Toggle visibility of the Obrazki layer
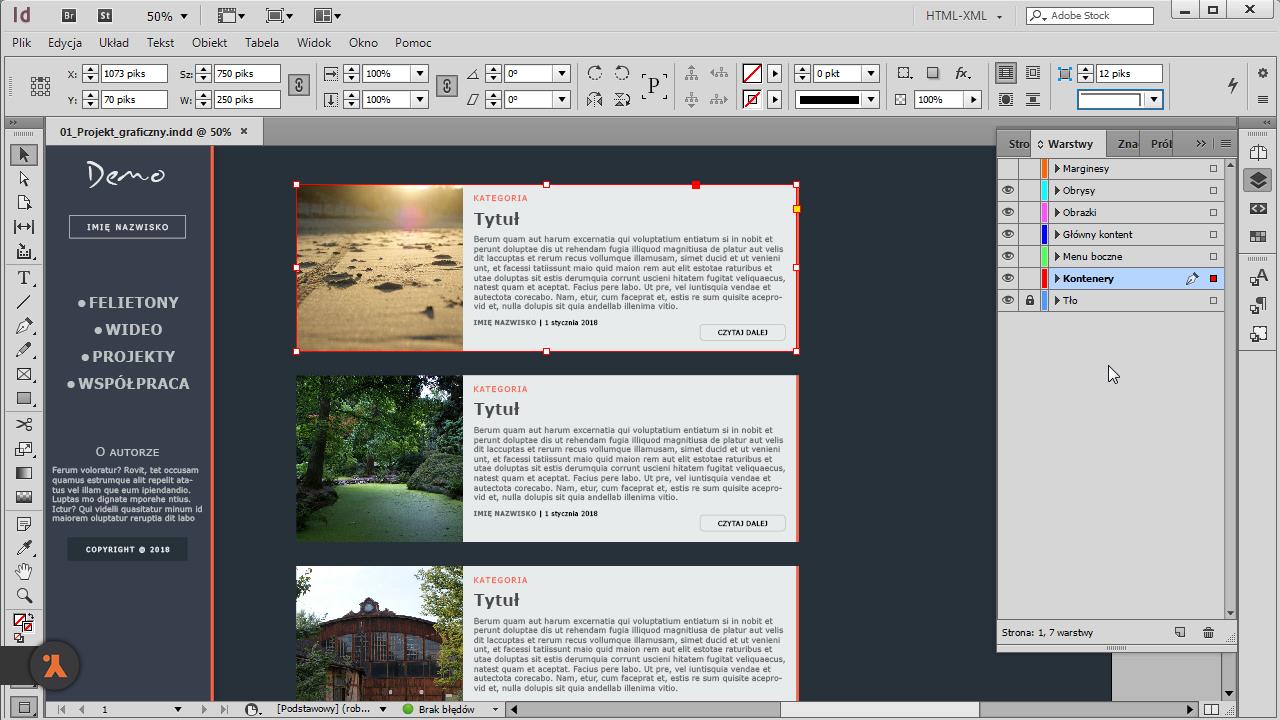1280x720 pixels. pos(1008,212)
